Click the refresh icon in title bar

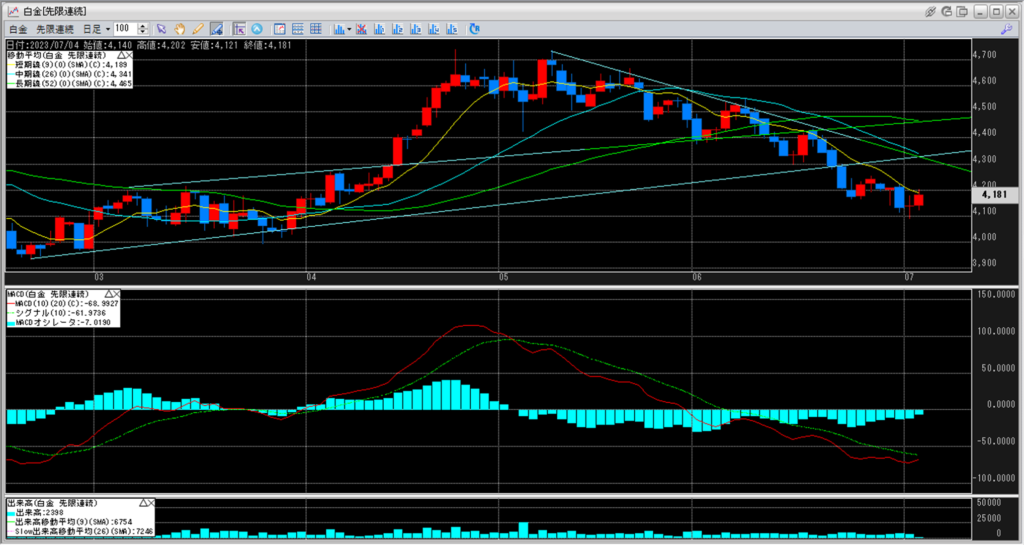(947, 10)
